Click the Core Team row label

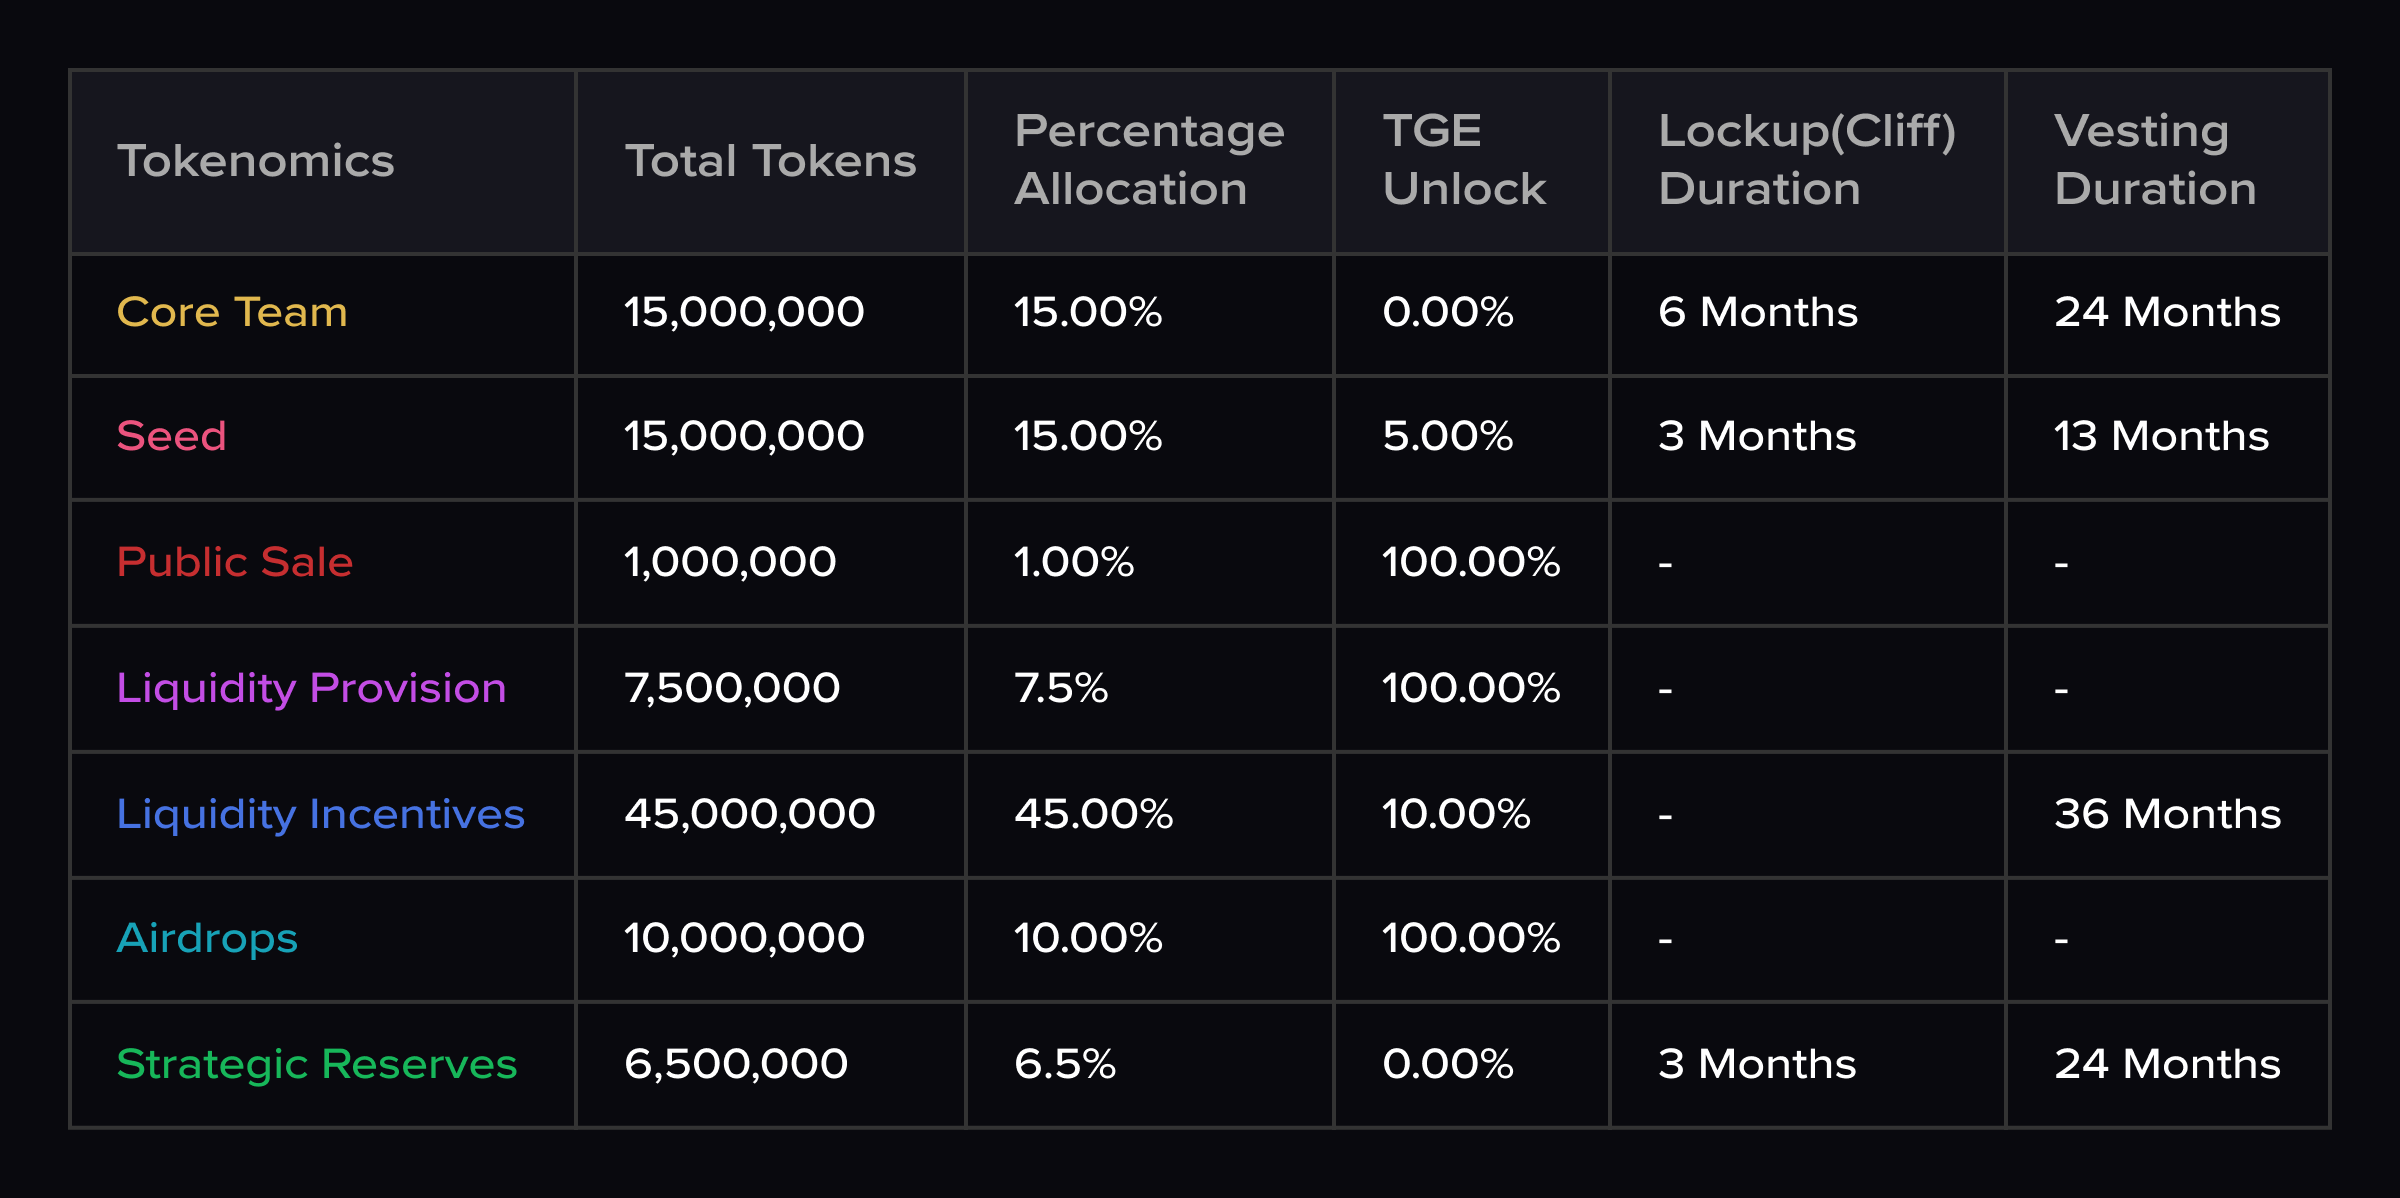point(232,312)
